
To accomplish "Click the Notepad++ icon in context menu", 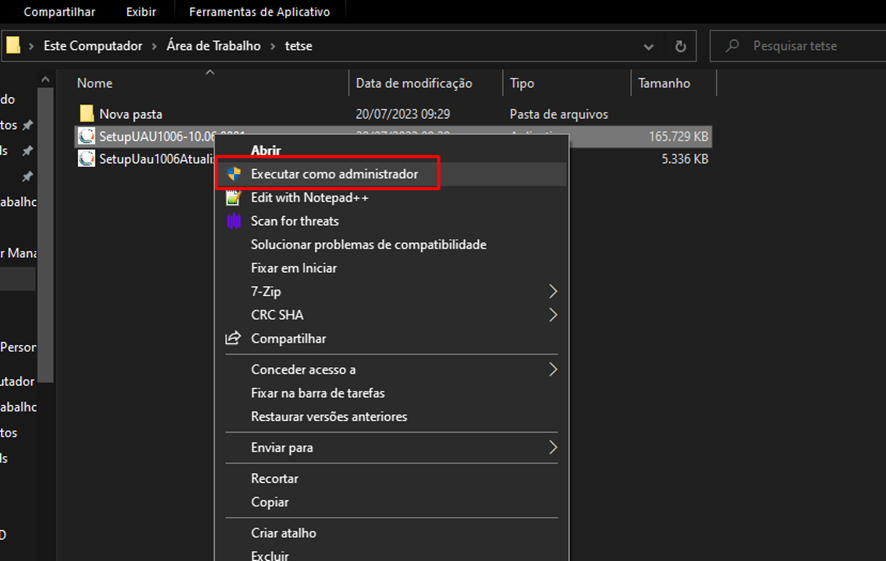I will point(234,198).
